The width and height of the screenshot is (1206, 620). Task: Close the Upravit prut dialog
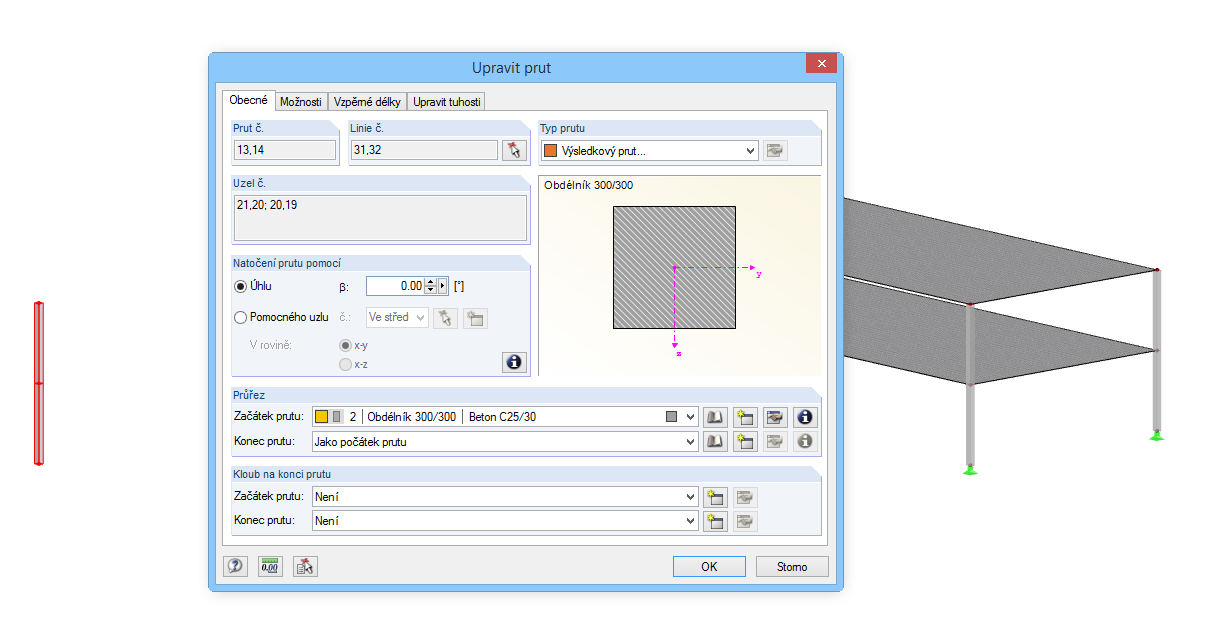click(821, 63)
